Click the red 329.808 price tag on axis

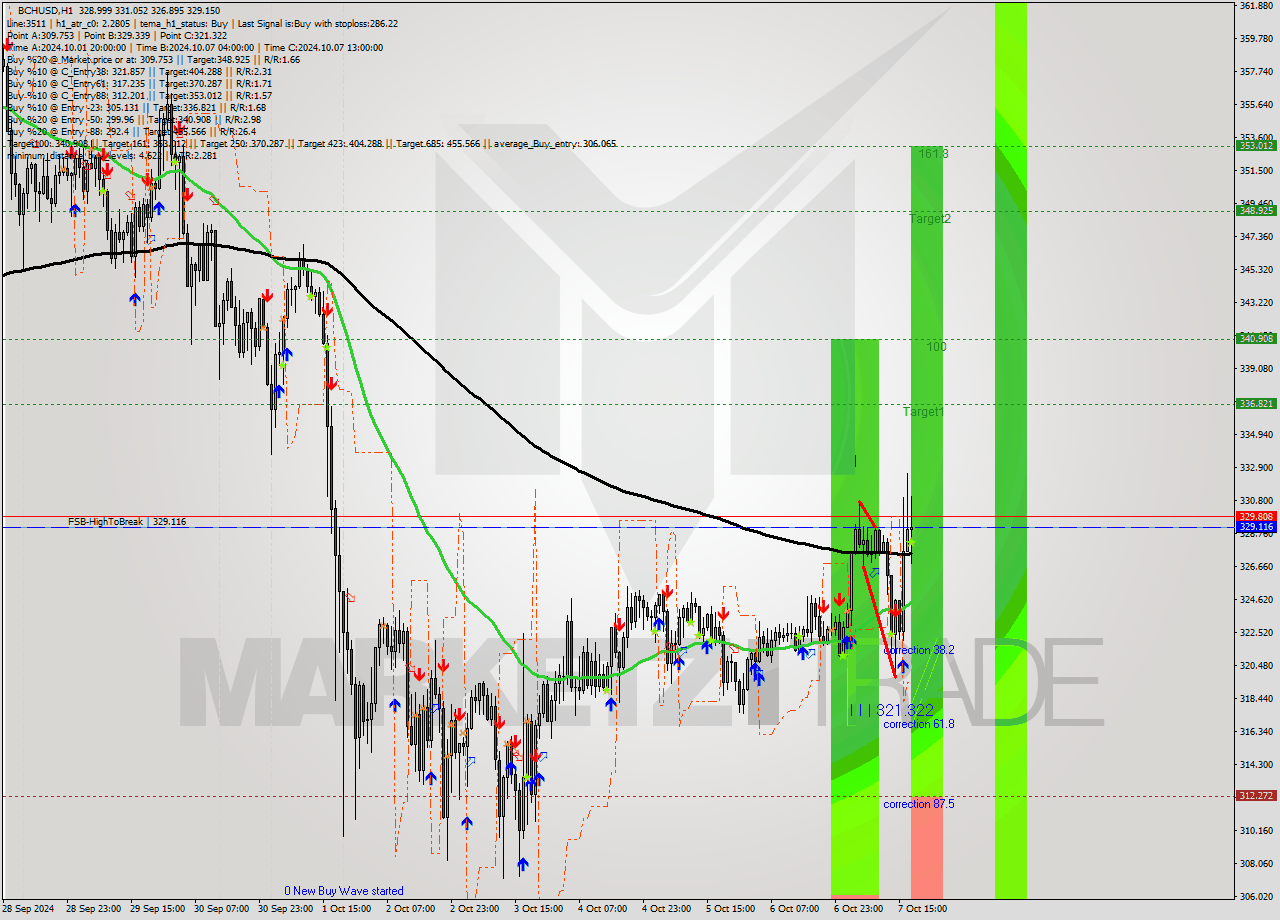point(1257,516)
